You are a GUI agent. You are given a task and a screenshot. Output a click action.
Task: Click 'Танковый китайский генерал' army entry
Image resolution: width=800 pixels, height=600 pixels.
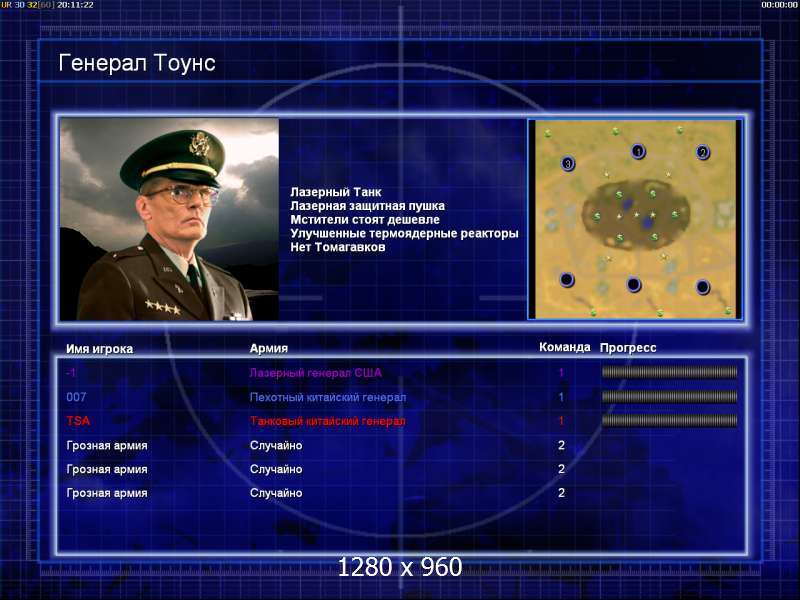click(327, 421)
